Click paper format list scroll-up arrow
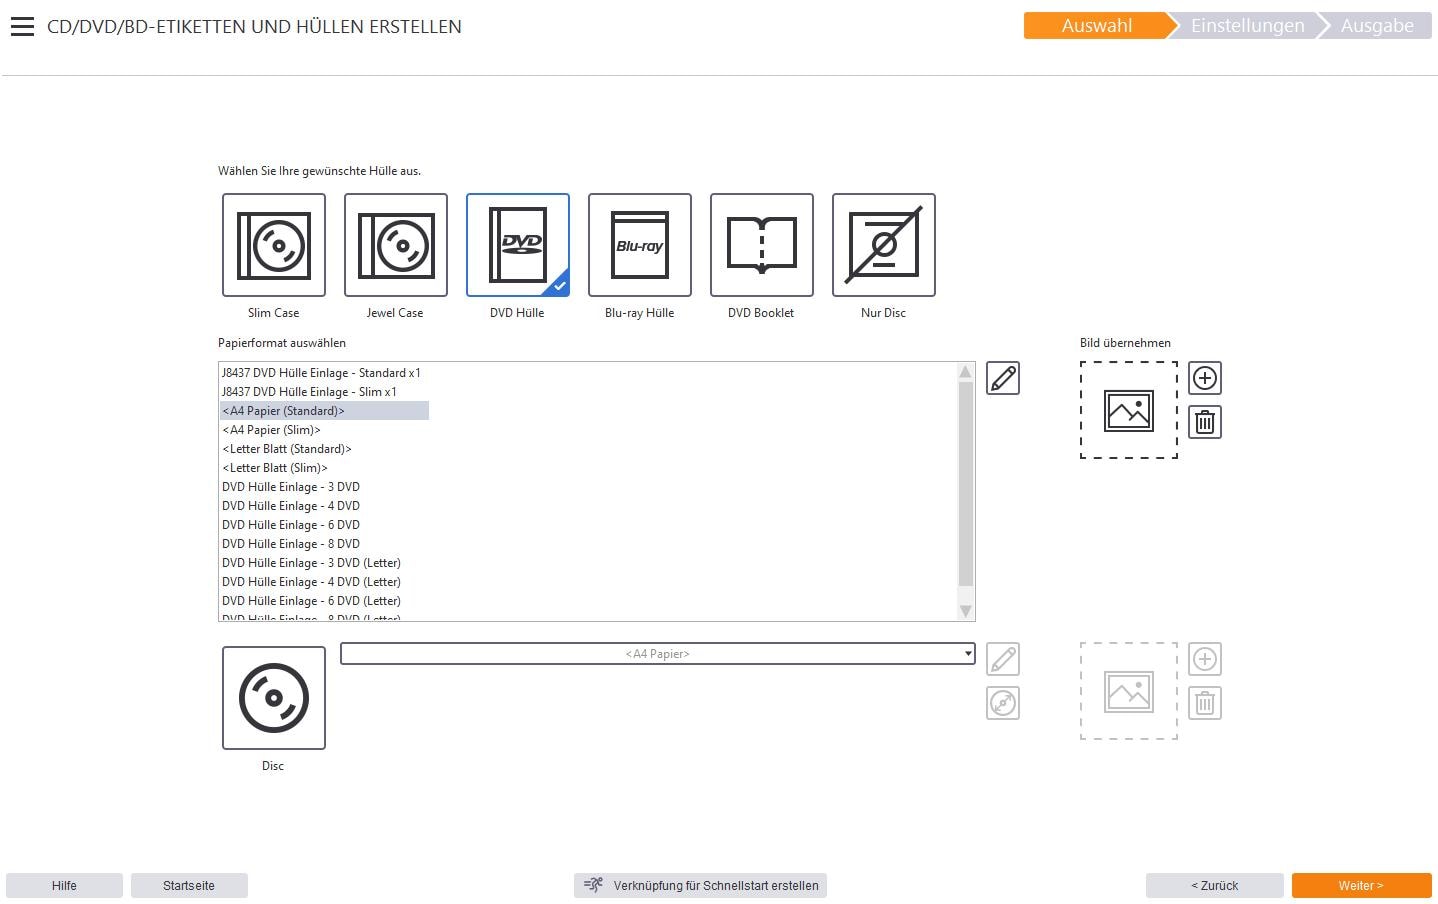Screen dimensions: 1438x904 (x=966, y=372)
